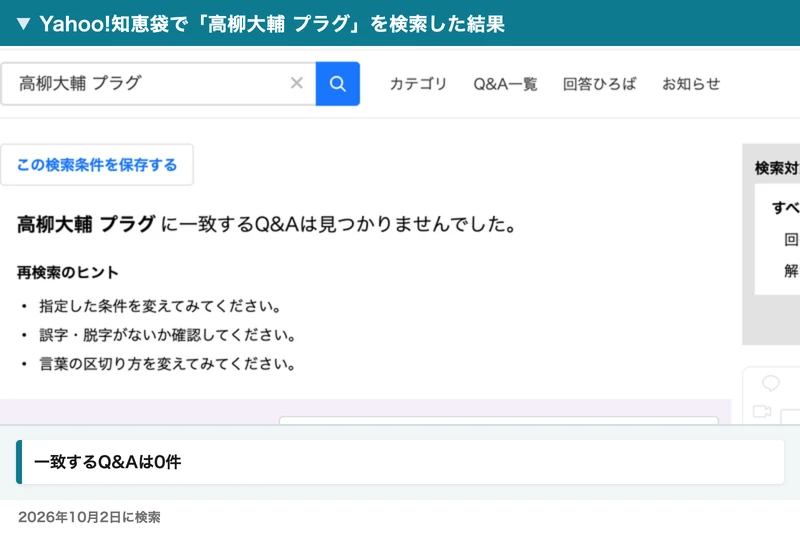The image size is (800, 538).
Task: Open the カテゴリ menu item
Action: 418,84
